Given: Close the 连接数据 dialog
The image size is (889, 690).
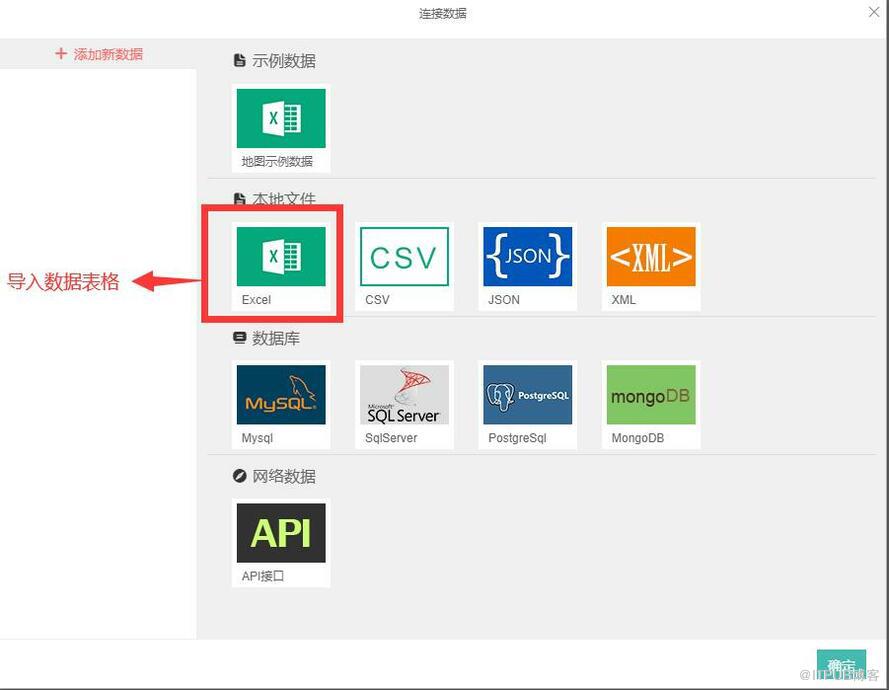Looking at the screenshot, I should click(x=874, y=12).
